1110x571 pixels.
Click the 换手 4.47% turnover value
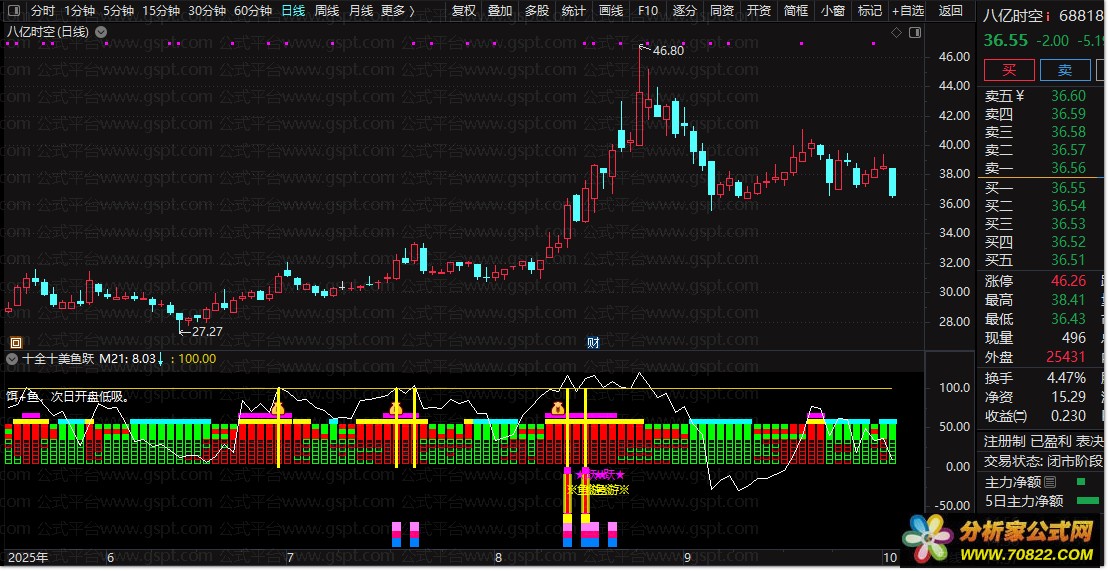click(x=1066, y=378)
